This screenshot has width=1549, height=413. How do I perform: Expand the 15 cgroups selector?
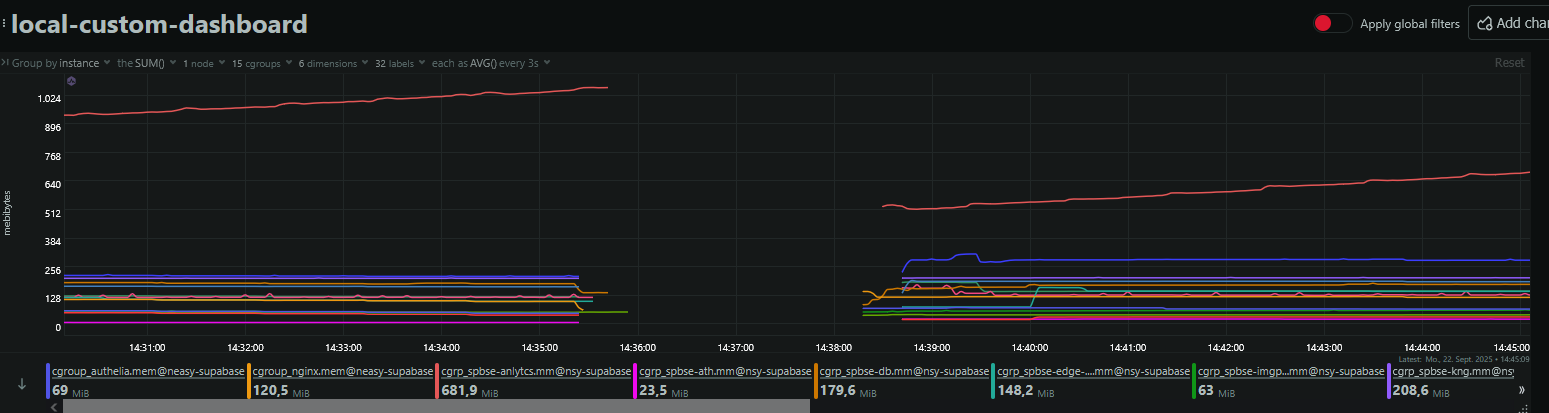[261, 63]
